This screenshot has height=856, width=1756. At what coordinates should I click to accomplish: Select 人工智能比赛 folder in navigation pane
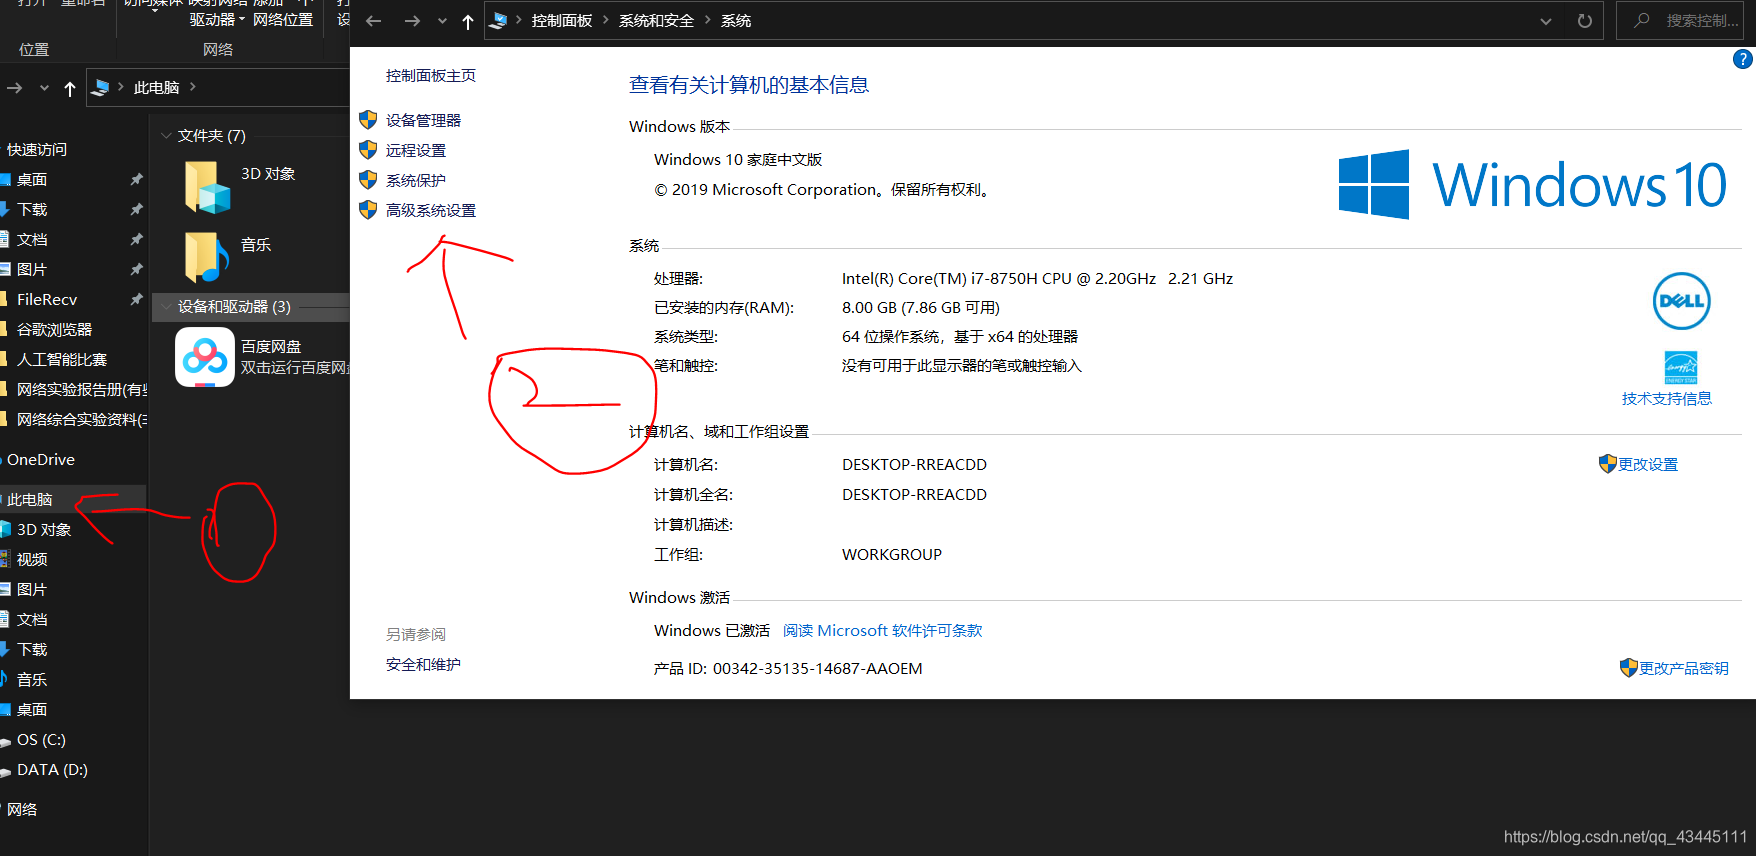pos(62,359)
